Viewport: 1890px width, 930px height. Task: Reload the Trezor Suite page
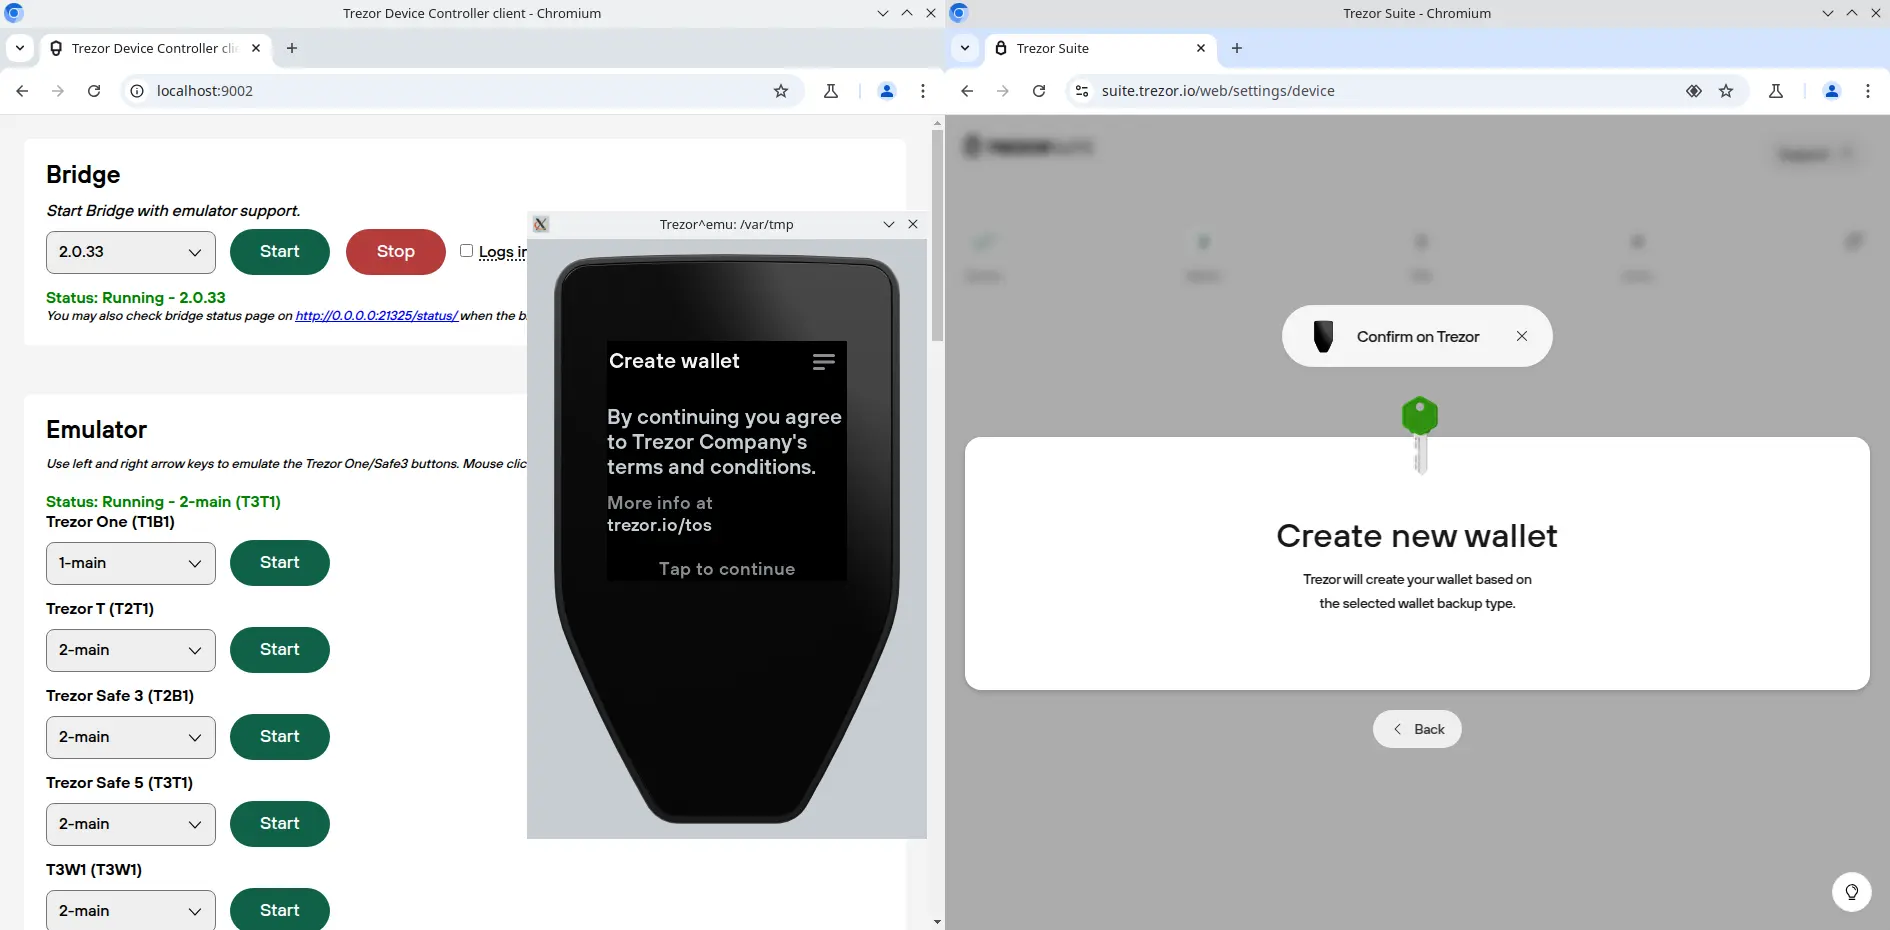[x=1039, y=91]
